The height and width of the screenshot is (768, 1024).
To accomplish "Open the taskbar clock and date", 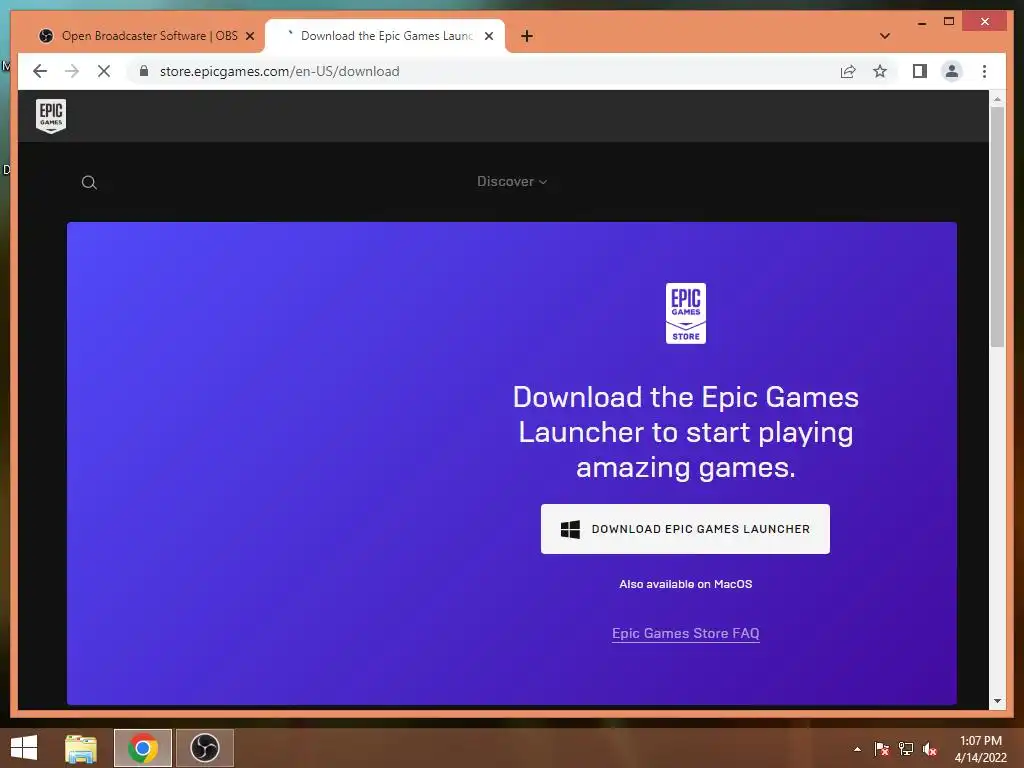I will [980, 749].
